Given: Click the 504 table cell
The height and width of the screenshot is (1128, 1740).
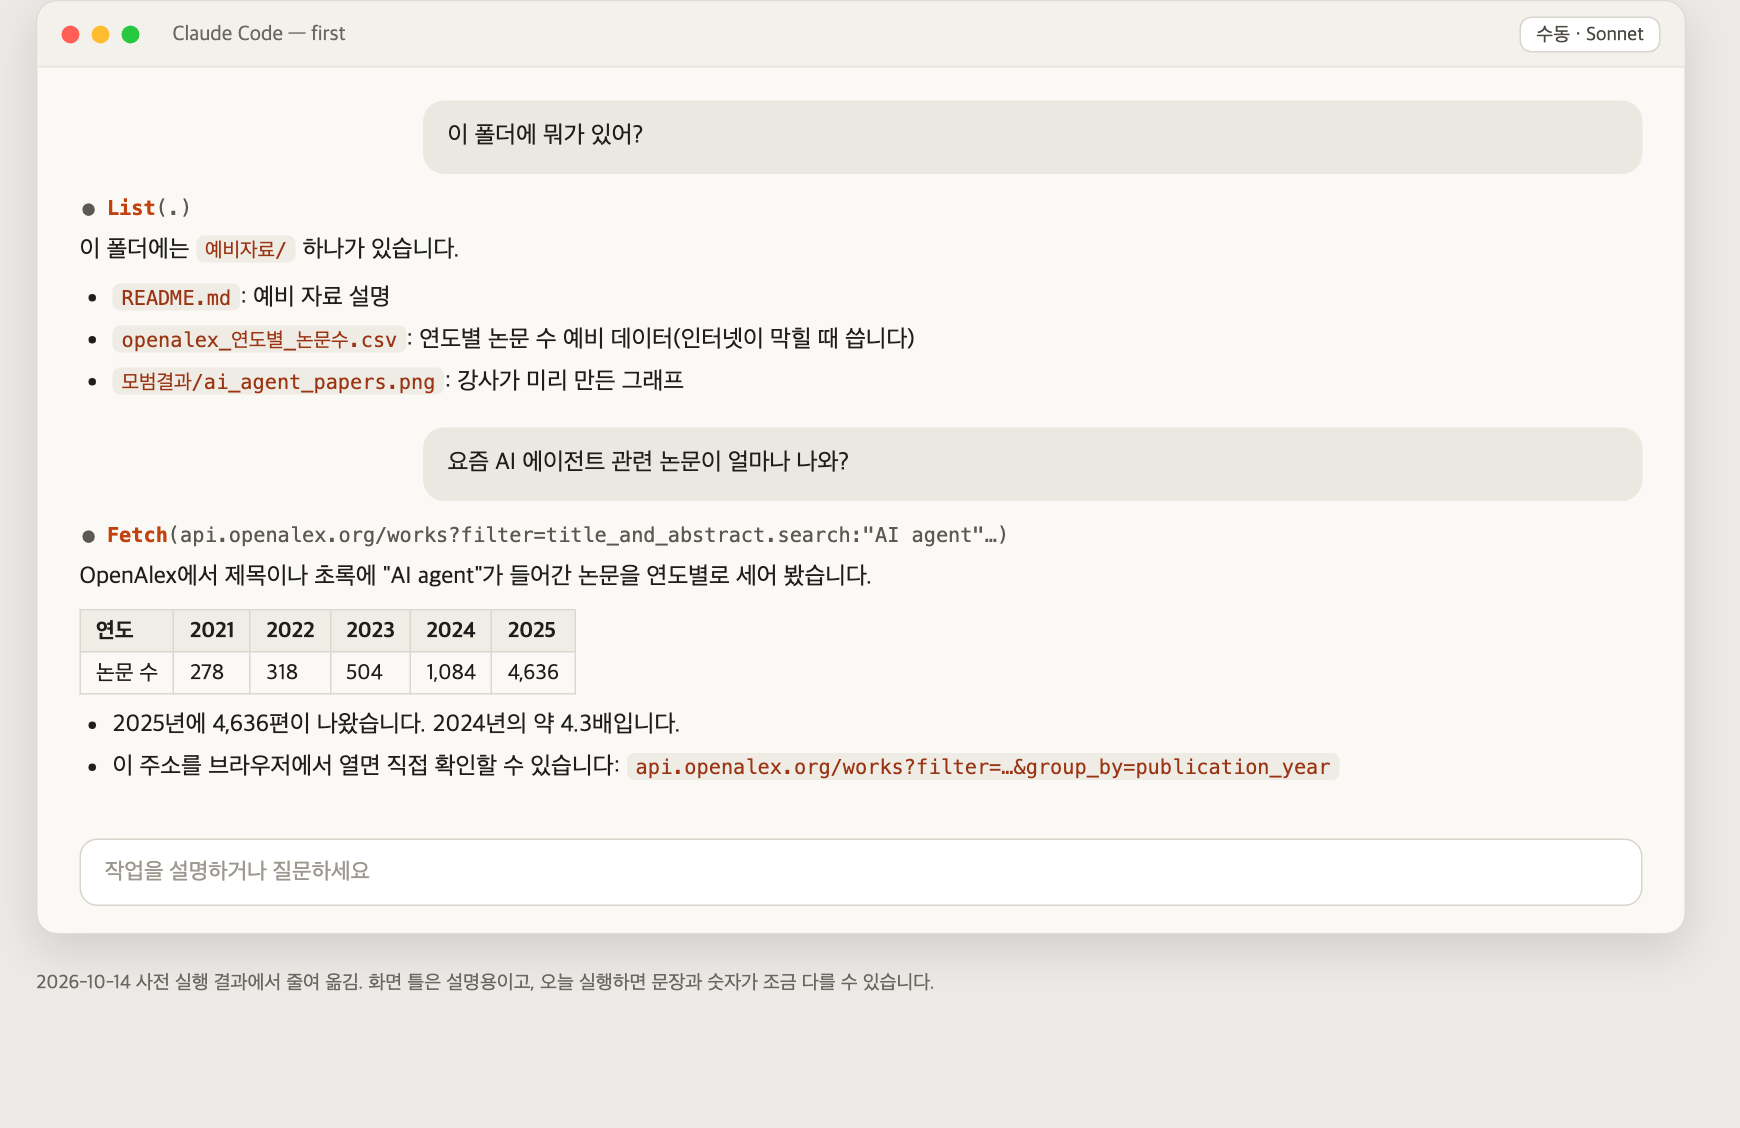Looking at the screenshot, I should point(370,672).
